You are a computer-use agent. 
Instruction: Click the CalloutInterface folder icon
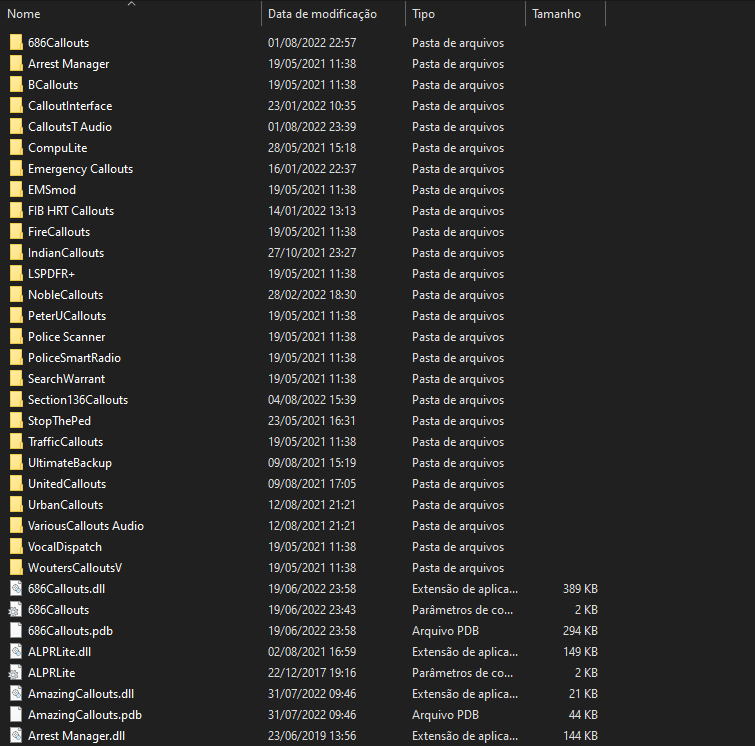pyautogui.click(x=16, y=105)
